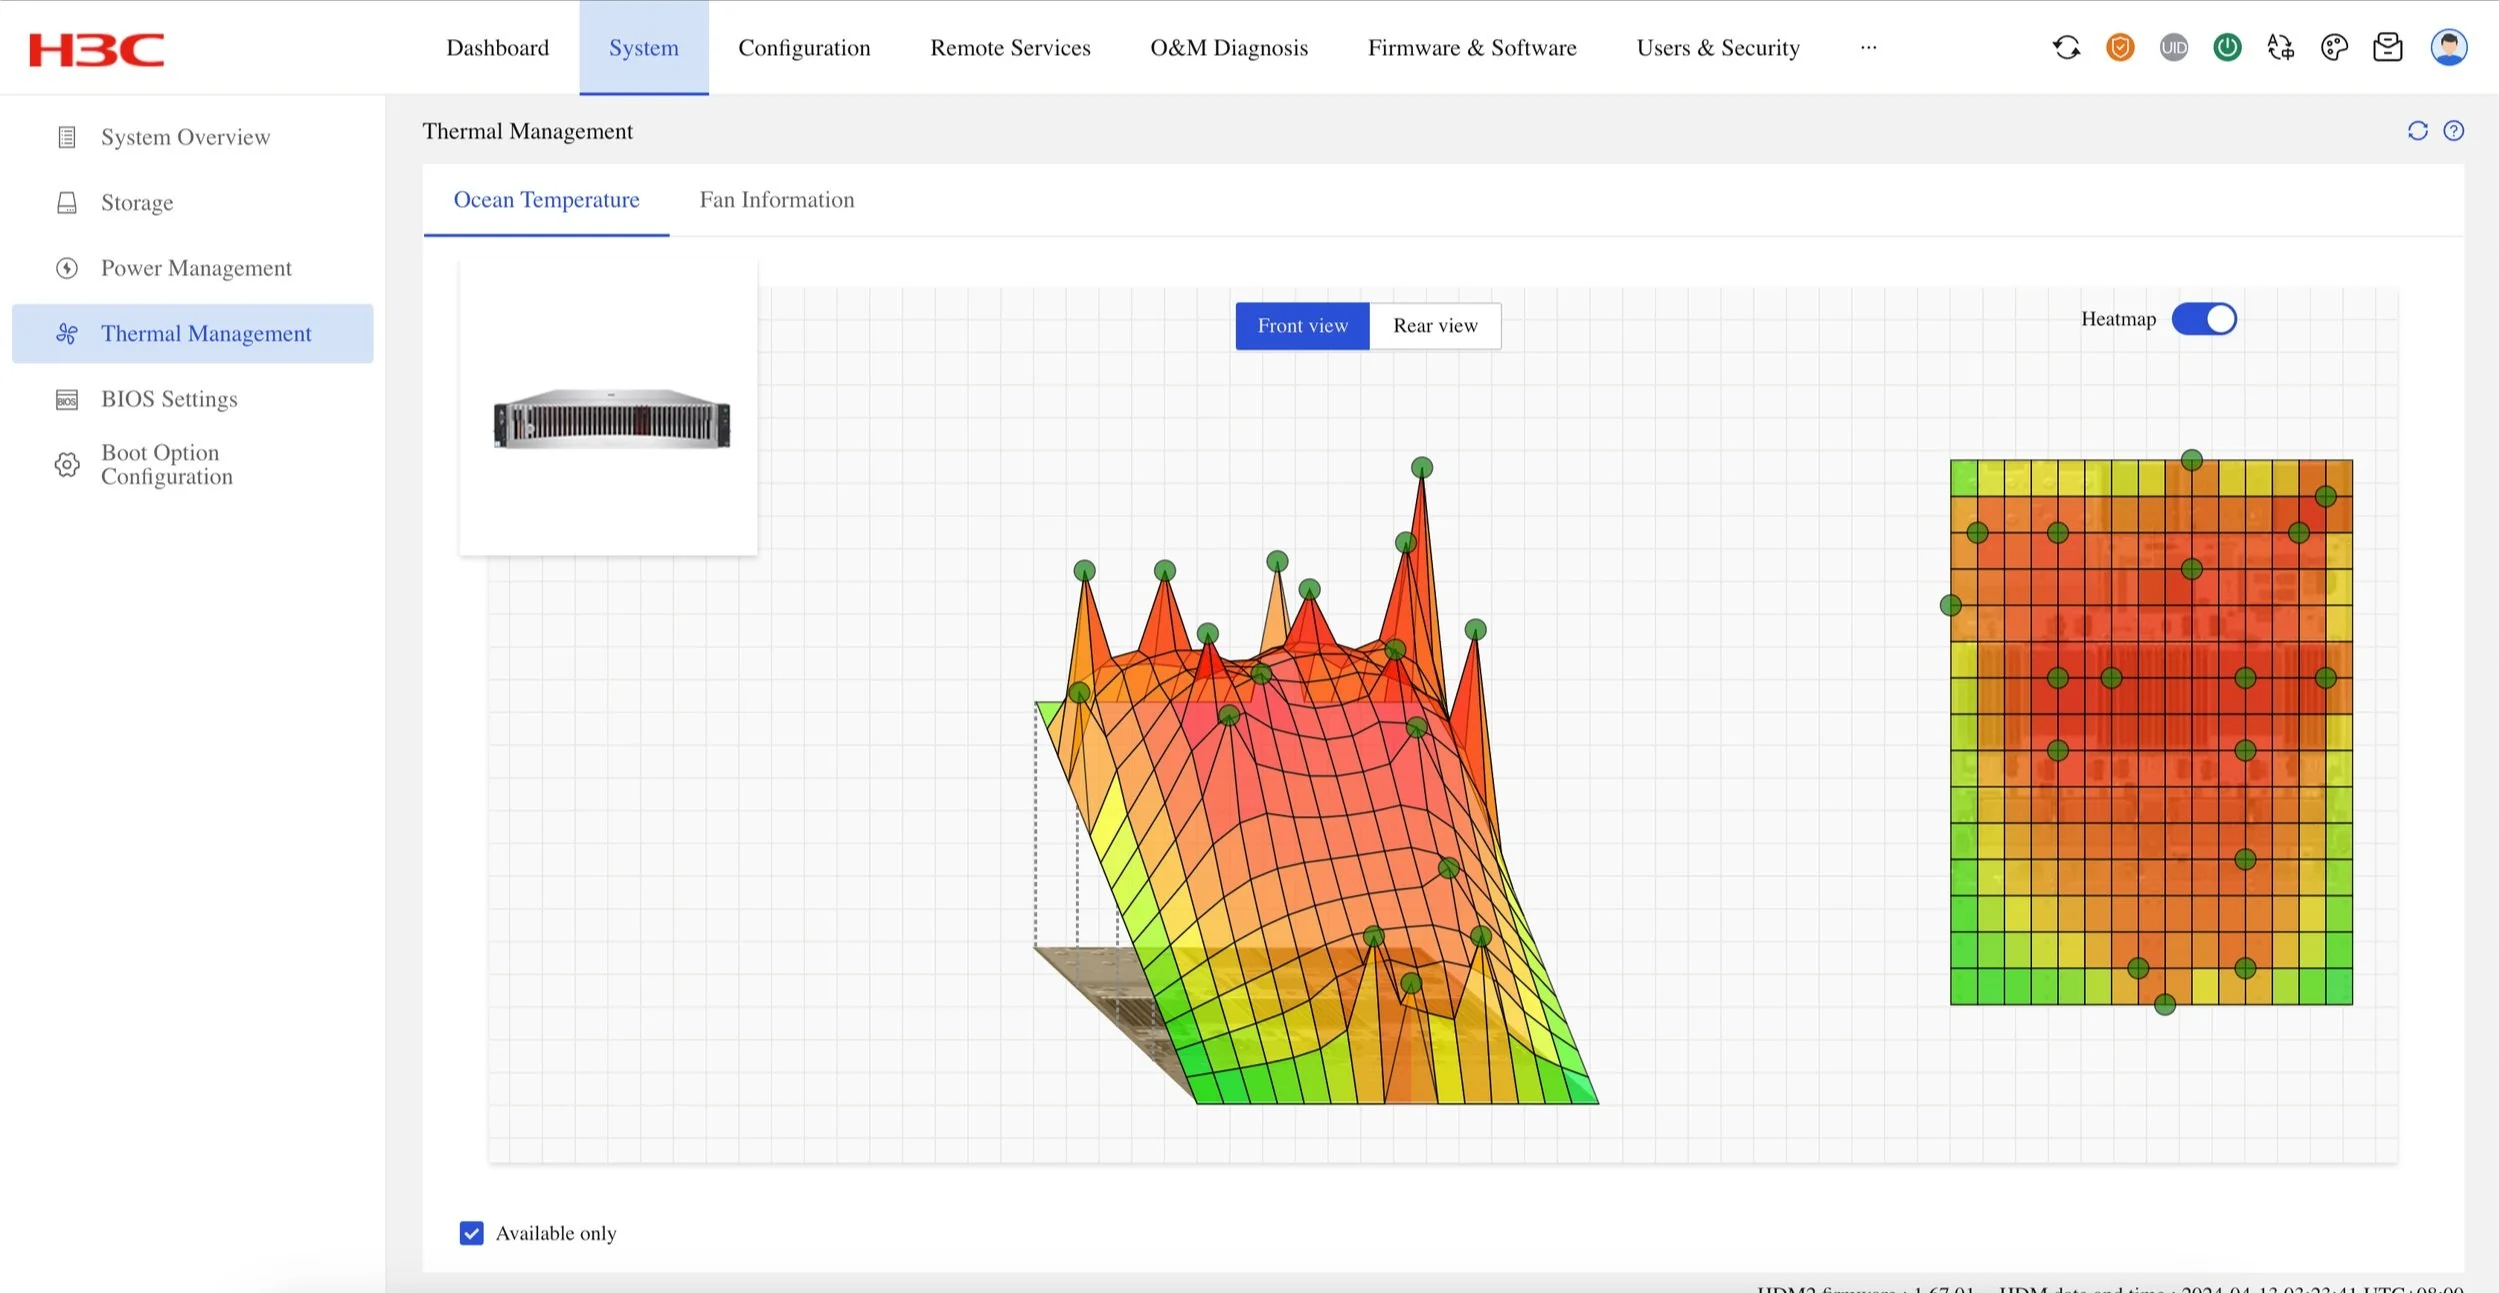The height and width of the screenshot is (1293, 2499).
Task: Open the Dashboard menu item
Action: 497,47
